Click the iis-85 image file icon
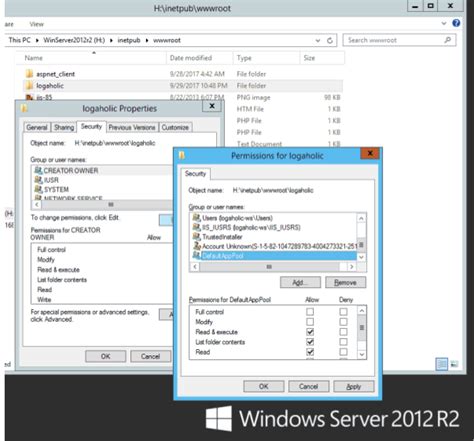474x441 pixels. coord(29,97)
